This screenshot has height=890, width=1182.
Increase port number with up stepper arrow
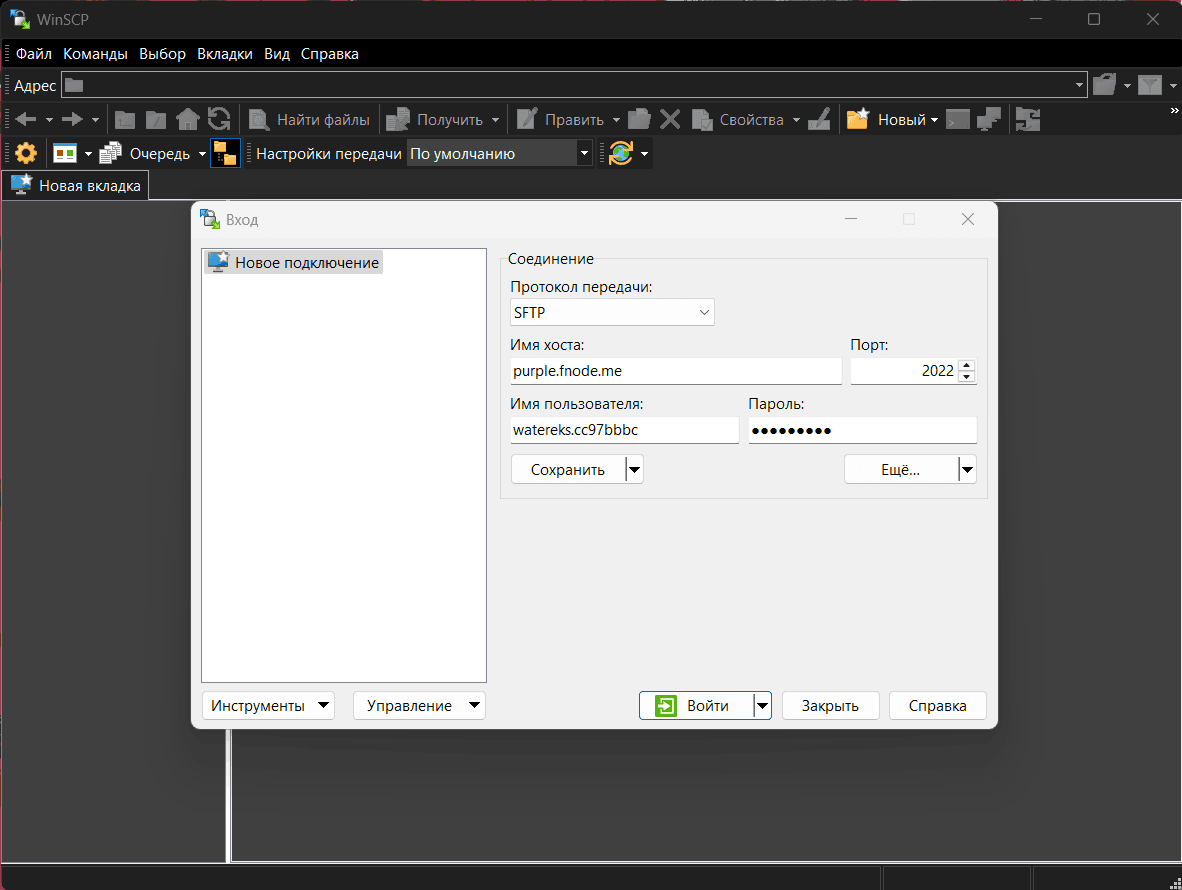(x=966, y=365)
